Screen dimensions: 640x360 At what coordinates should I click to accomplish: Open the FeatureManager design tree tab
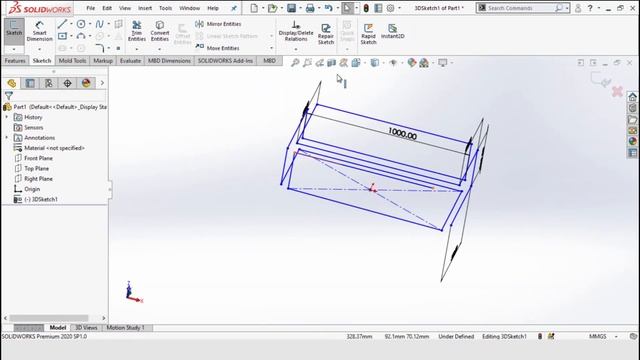point(11,83)
